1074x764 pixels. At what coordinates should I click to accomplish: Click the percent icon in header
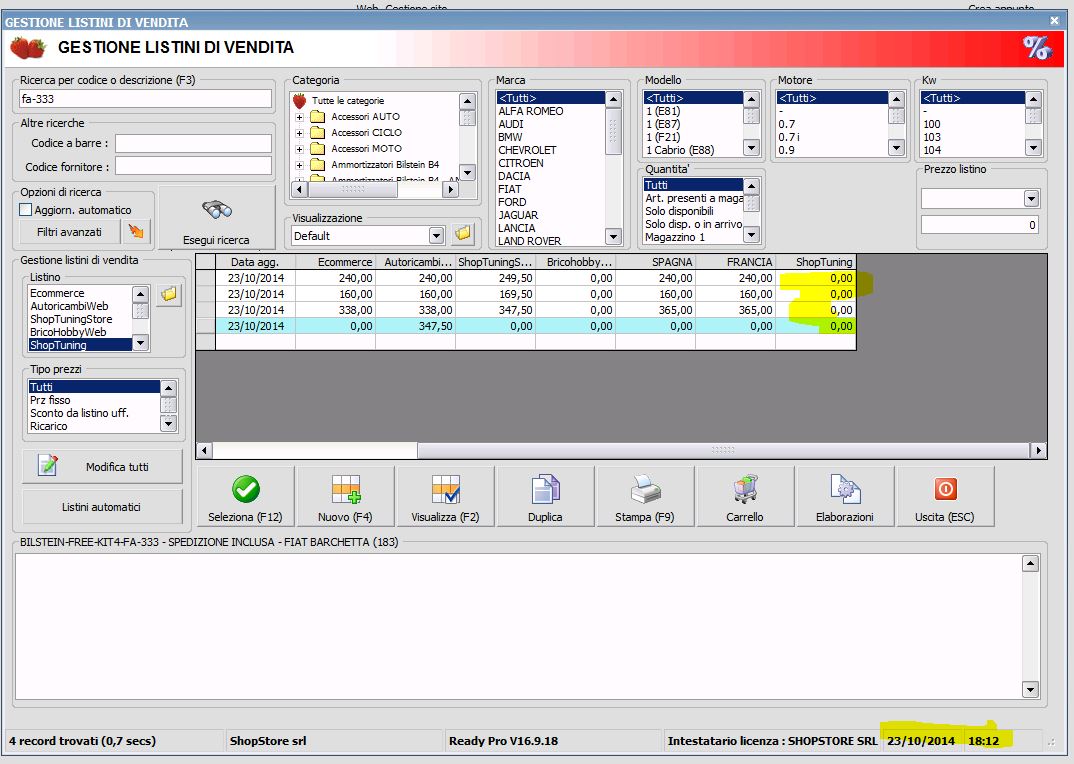[x=1036, y=48]
